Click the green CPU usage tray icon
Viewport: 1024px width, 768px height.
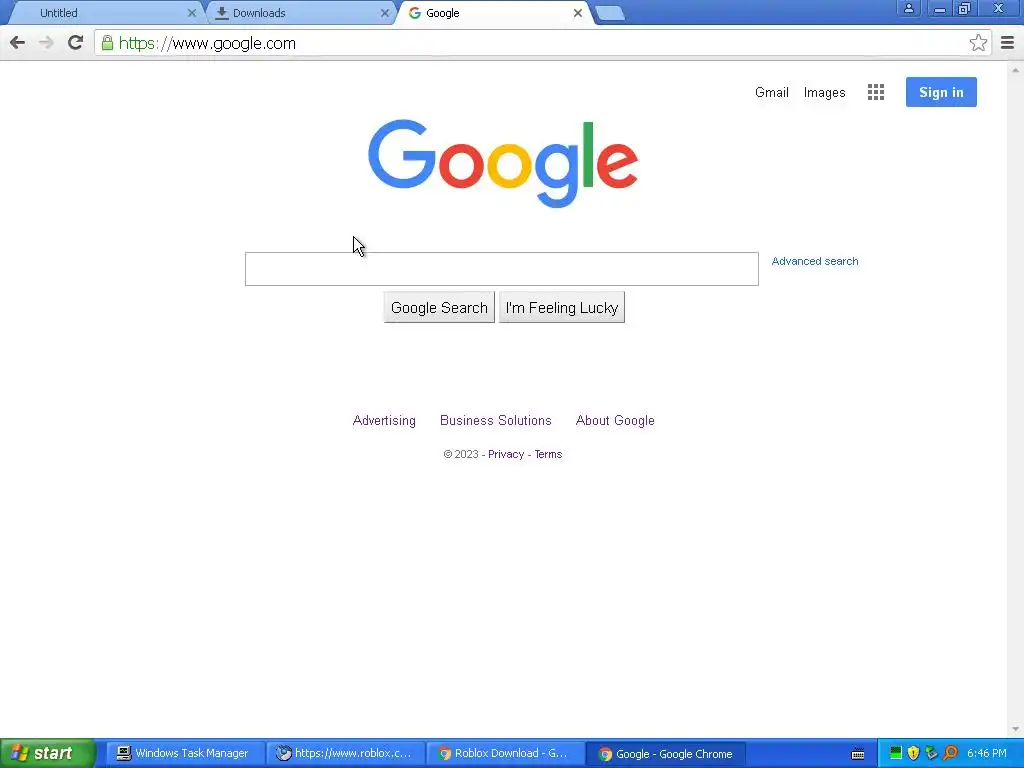895,754
